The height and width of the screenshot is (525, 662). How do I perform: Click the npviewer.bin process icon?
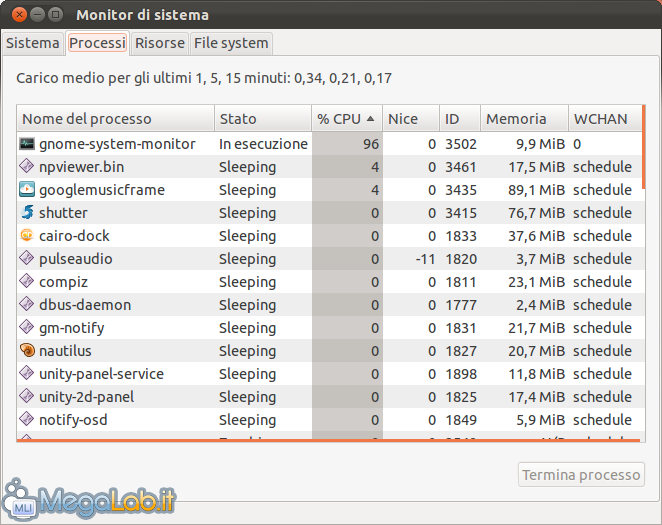point(27,166)
